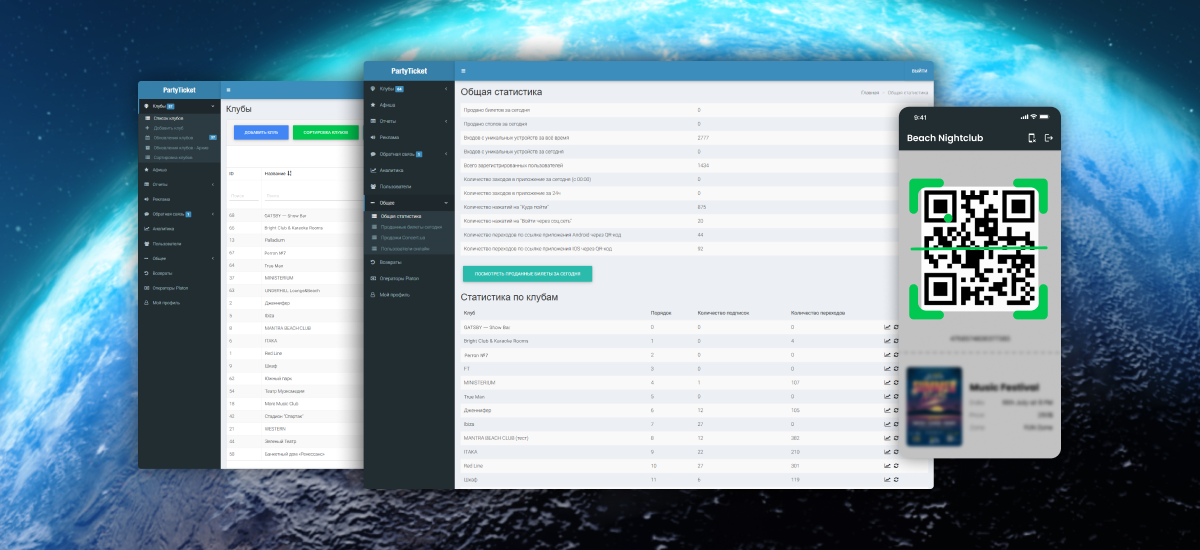Toggle sidebar hamburger in Клубы window
Image resolution: width=1200 pixels, height=550 pixels.
228,90
